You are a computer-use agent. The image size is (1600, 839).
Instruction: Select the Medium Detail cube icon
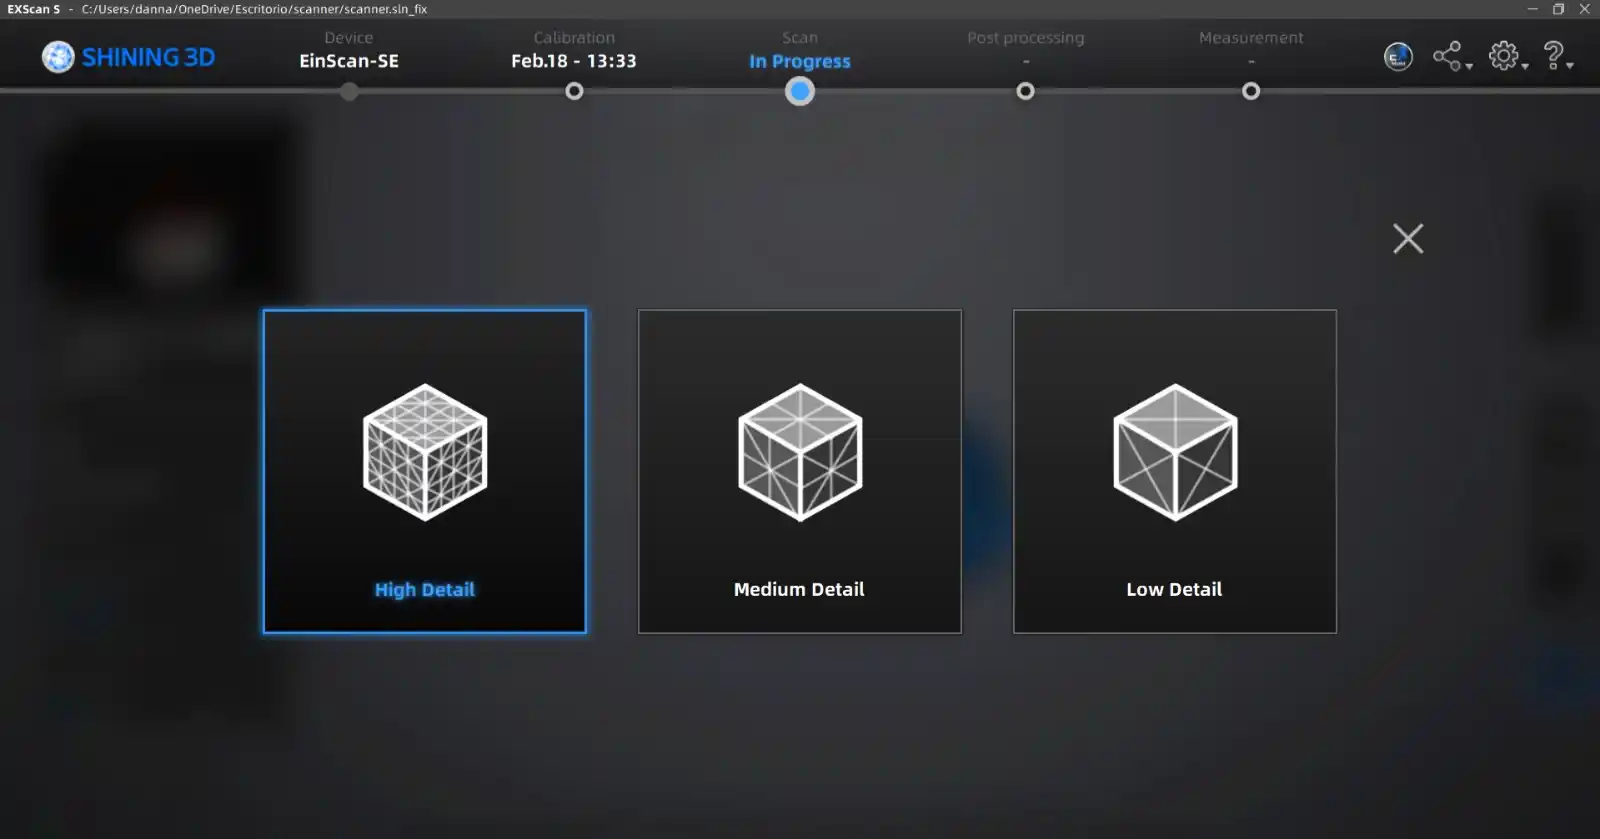click(800, 452)
